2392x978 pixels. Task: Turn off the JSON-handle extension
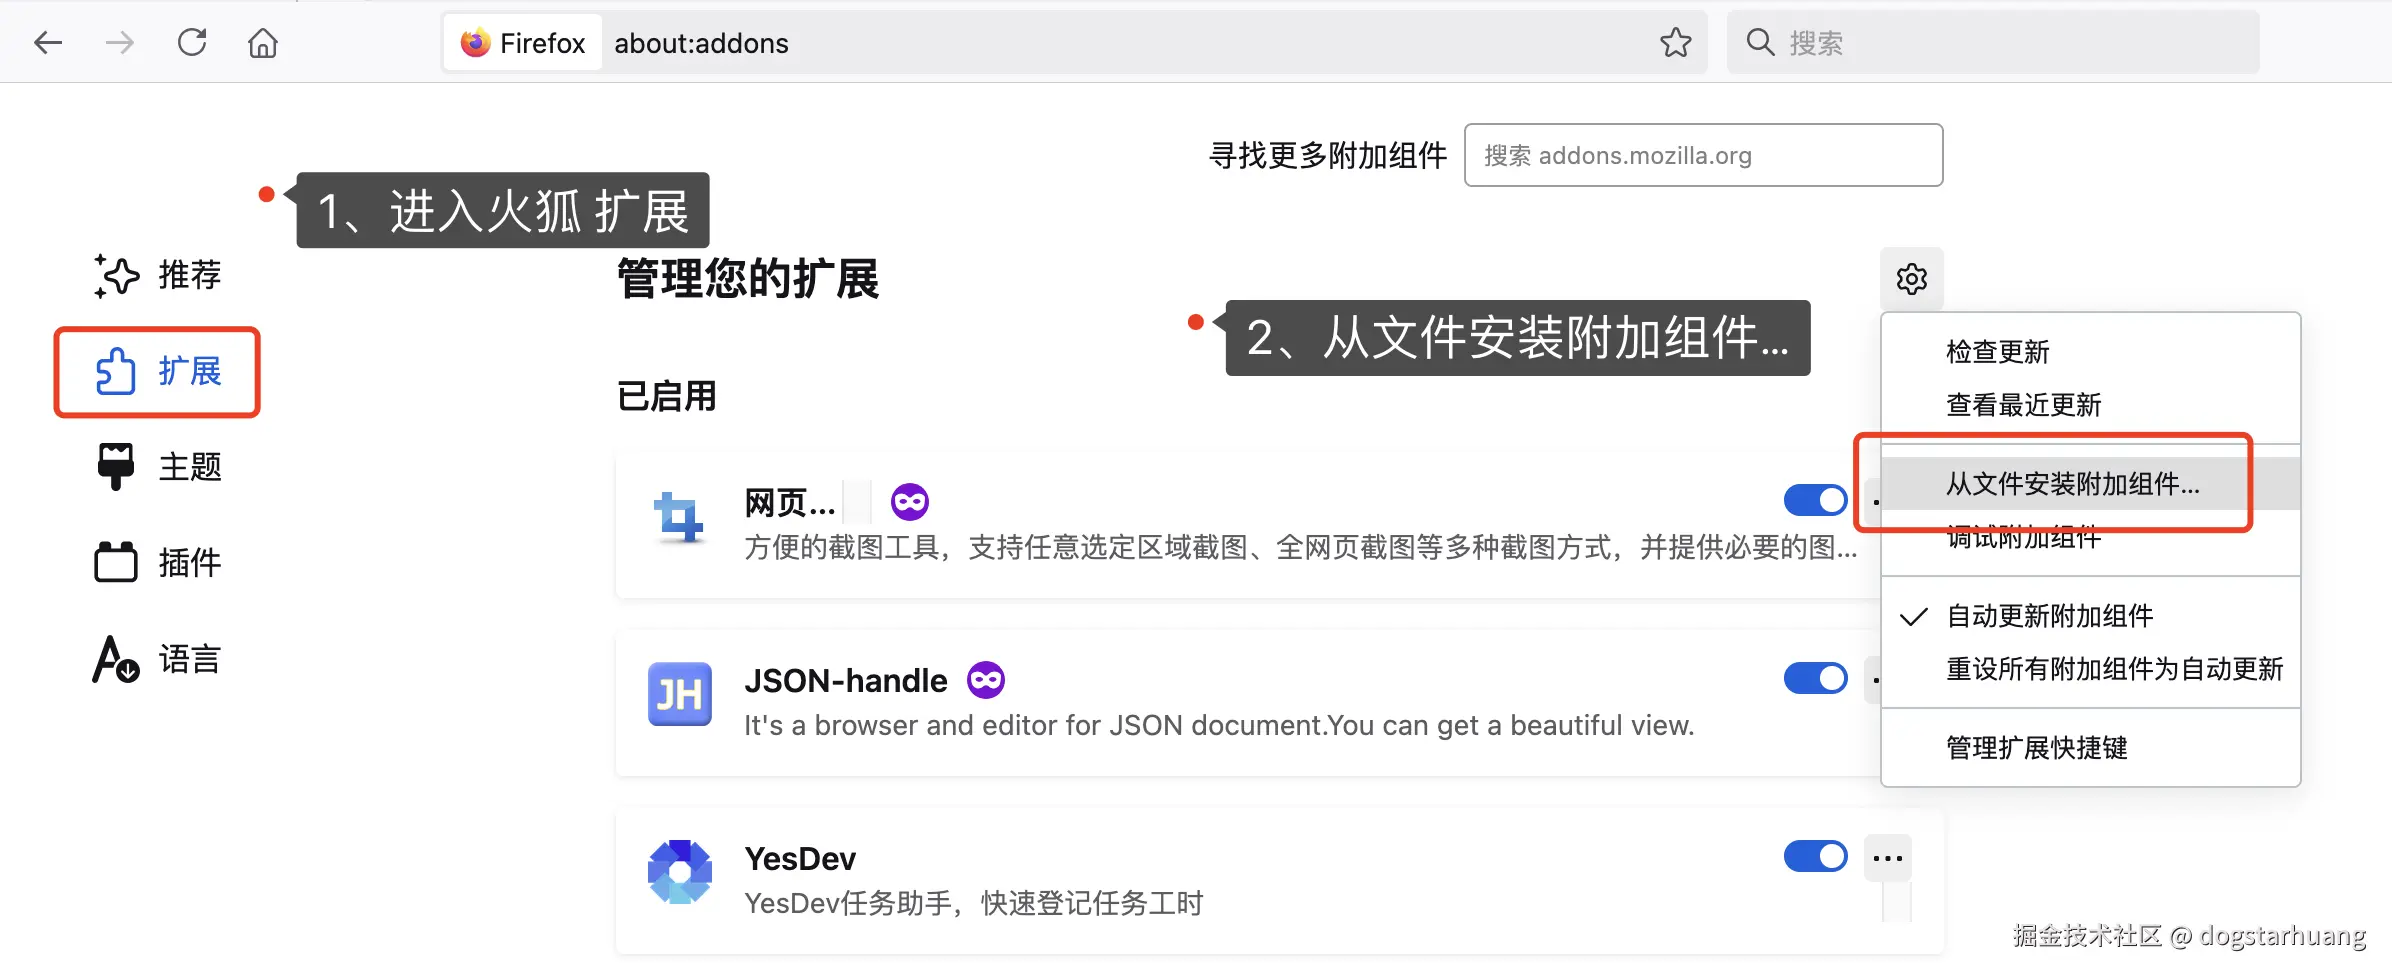[x=1815, y=678]
